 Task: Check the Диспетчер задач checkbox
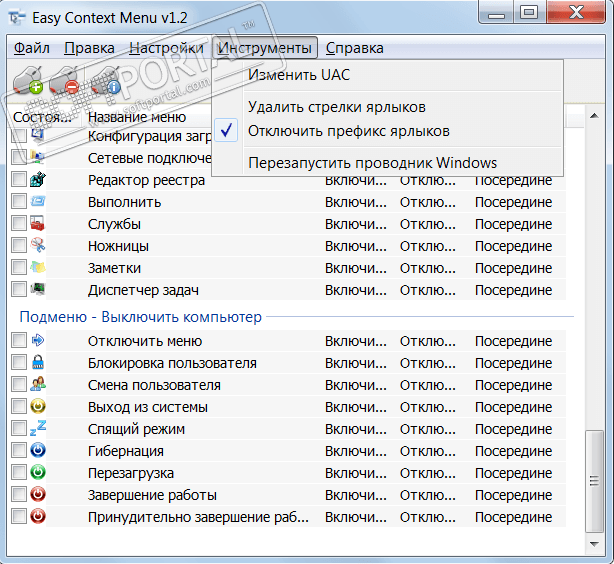(x=19, y=289)
